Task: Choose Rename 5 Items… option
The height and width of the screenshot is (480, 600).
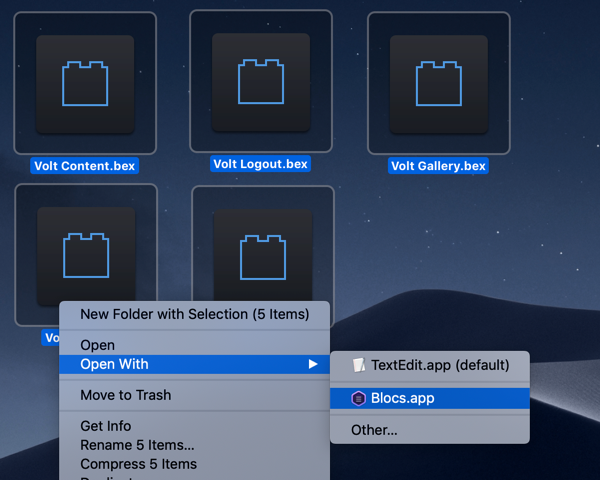Action: click(194, 445)
